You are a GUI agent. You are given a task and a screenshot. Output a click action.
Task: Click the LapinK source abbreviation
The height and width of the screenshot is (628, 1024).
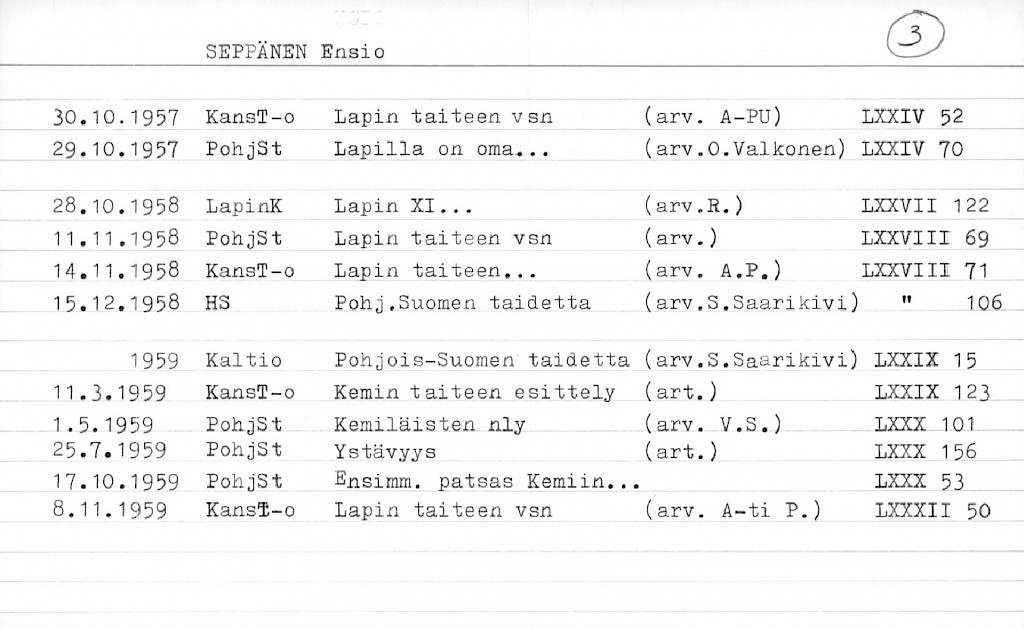pyautogui.click(x=244, y=207)
